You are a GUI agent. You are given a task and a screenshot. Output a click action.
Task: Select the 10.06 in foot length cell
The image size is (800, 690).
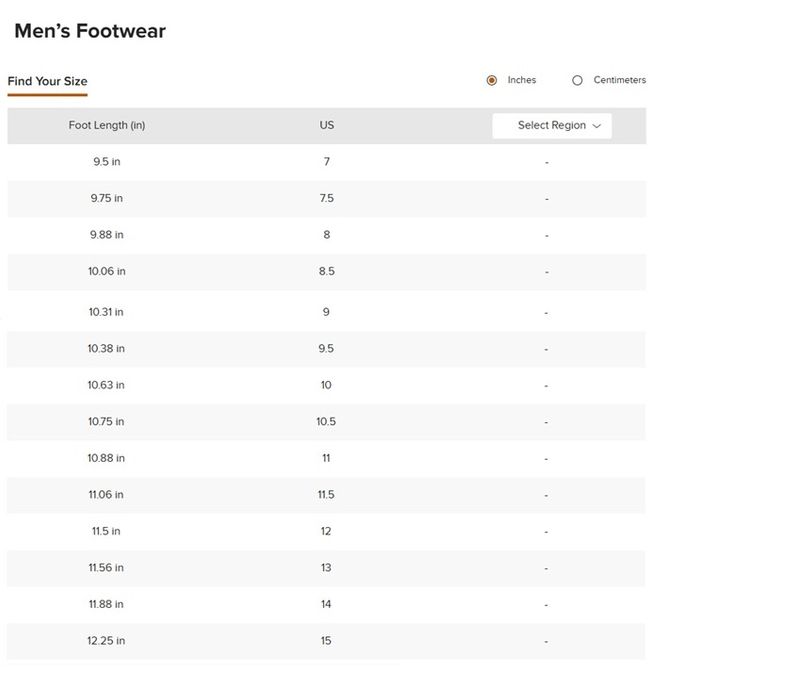(x=106, y=271)
